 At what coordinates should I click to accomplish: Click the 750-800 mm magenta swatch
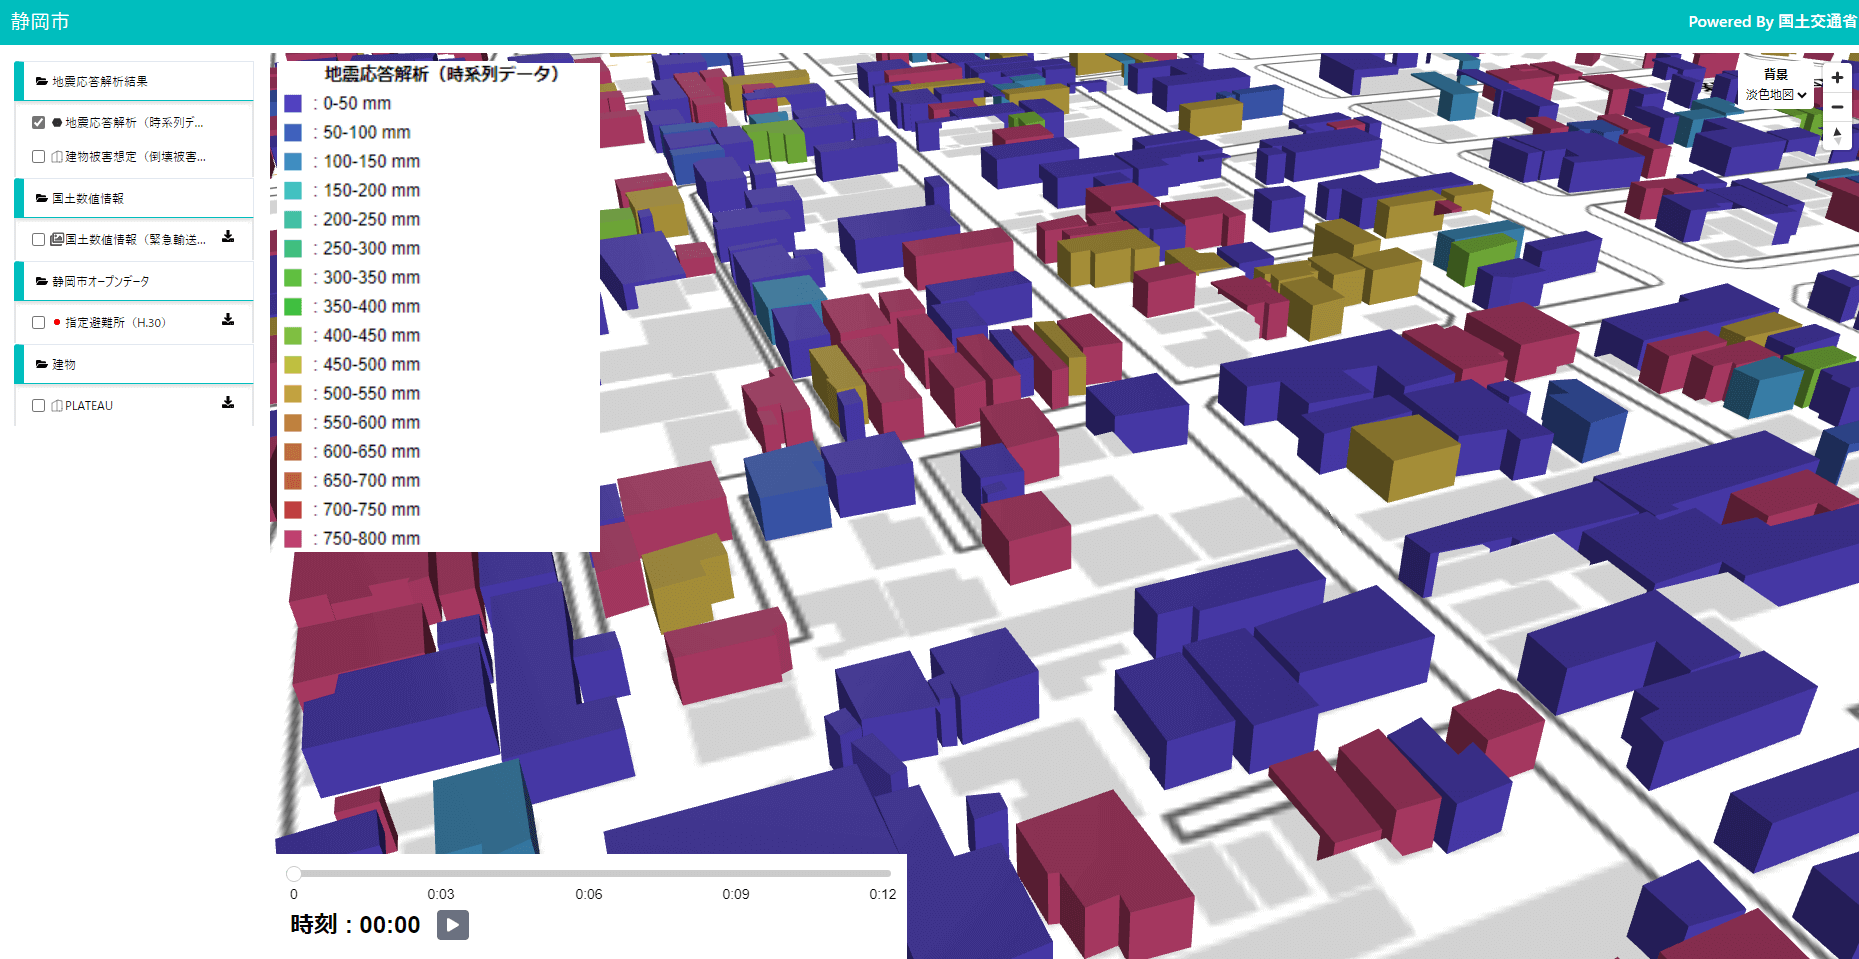[x=293, y=538]
